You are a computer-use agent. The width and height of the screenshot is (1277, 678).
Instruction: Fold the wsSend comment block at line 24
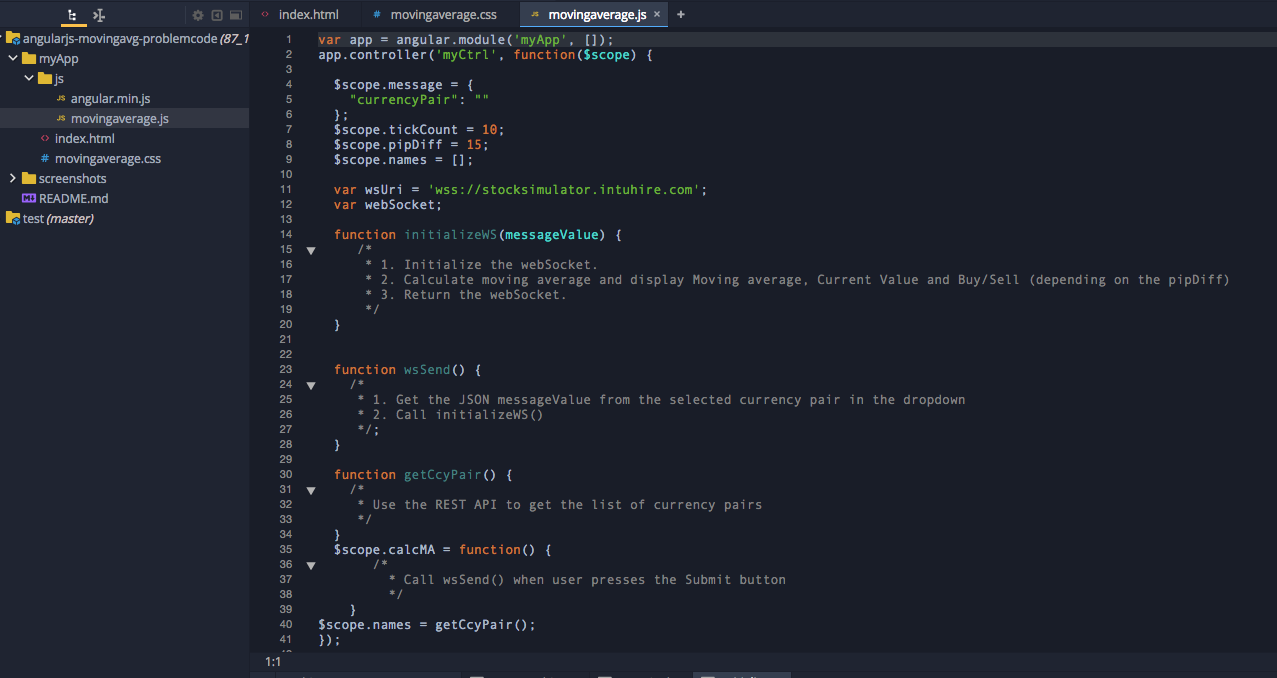310,385
